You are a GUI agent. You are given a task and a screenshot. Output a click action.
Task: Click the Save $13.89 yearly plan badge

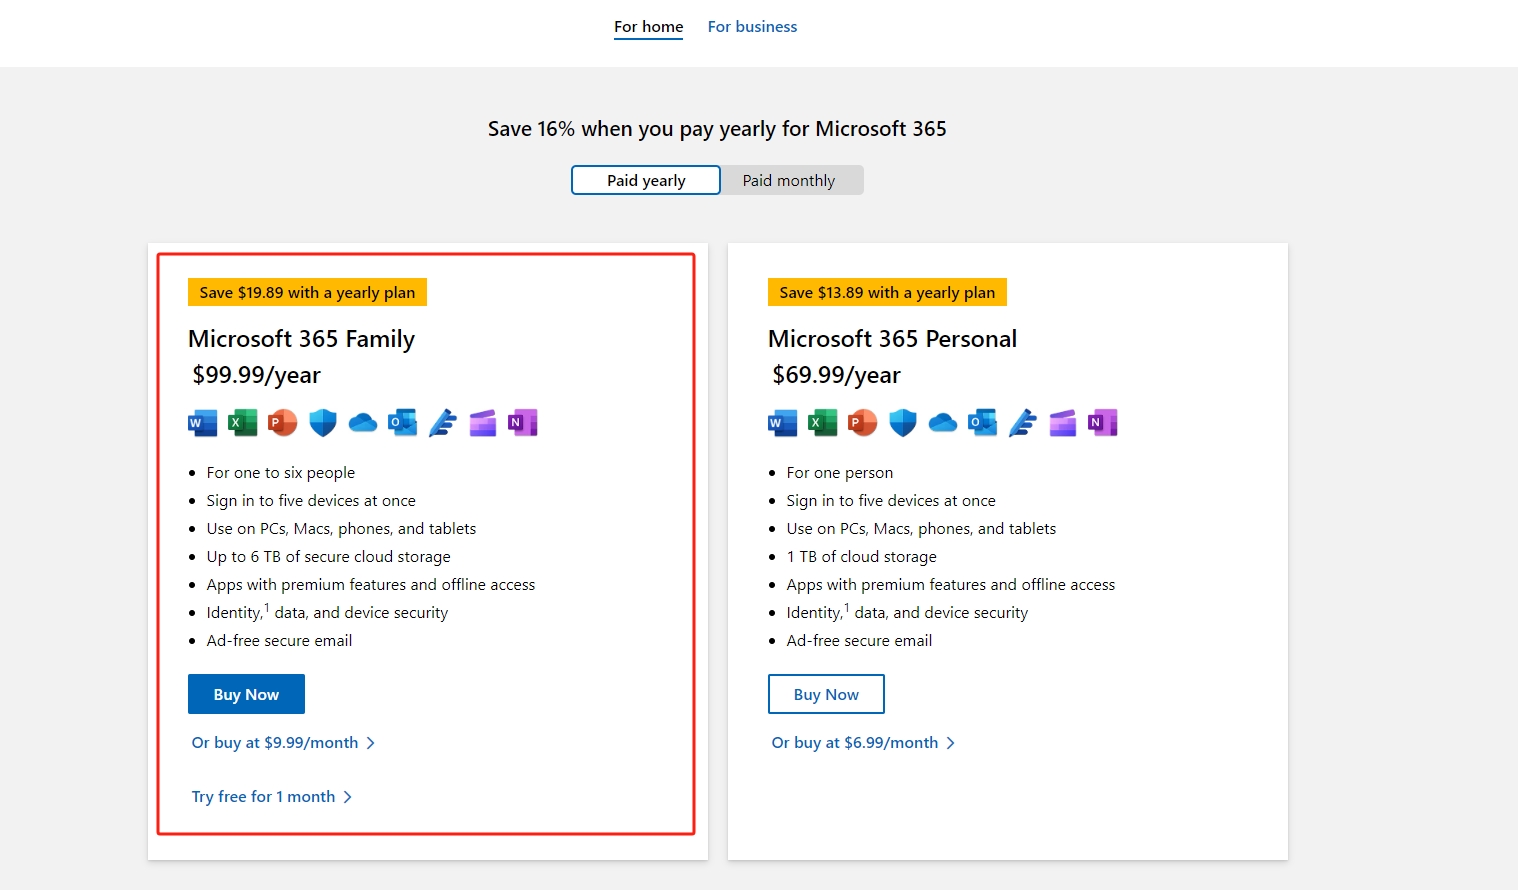(x=886, y=292)
